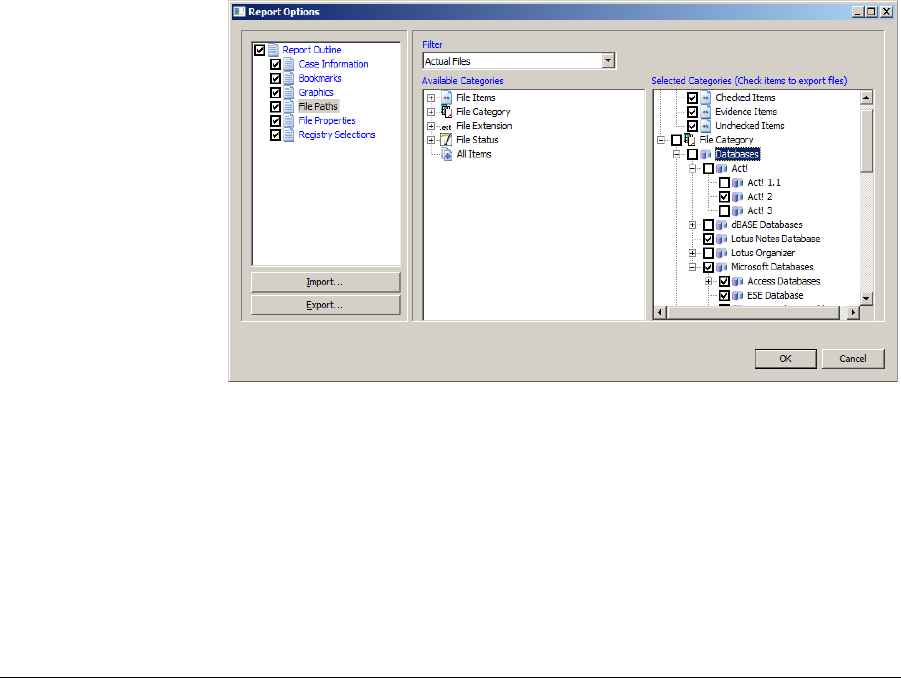Uncheck the Case Information checkbox
This screenshot has width=901, height=678.
coord(275,64)
